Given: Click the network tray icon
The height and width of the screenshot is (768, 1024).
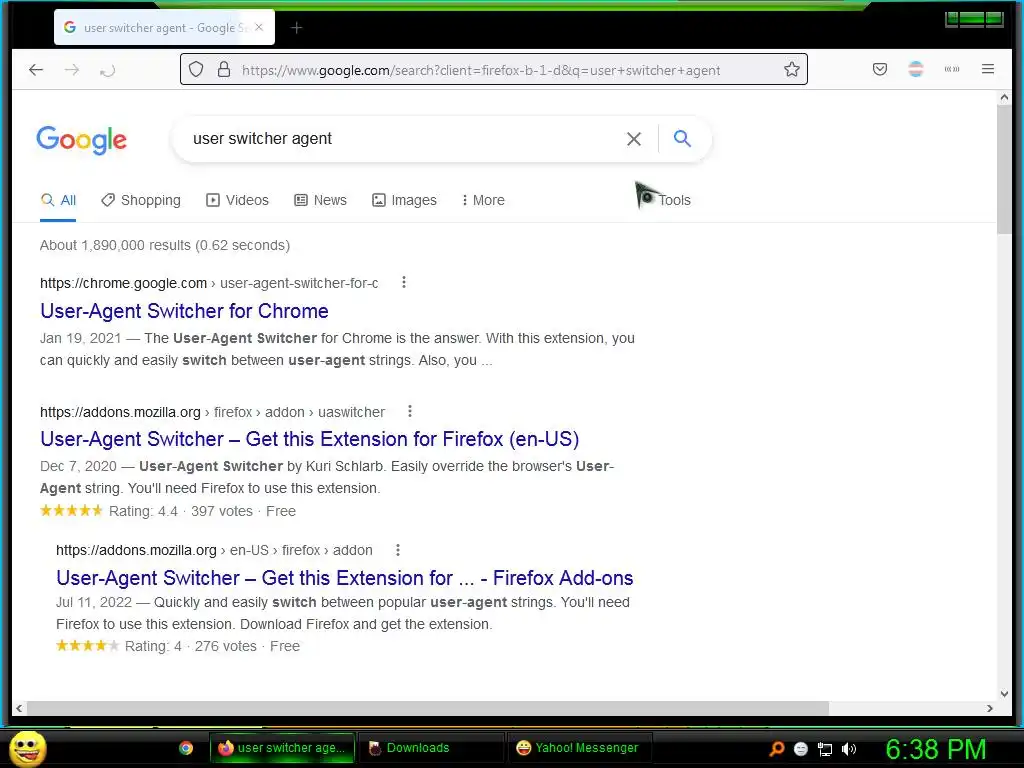Looking at the screenshot, I should (825, 749).
